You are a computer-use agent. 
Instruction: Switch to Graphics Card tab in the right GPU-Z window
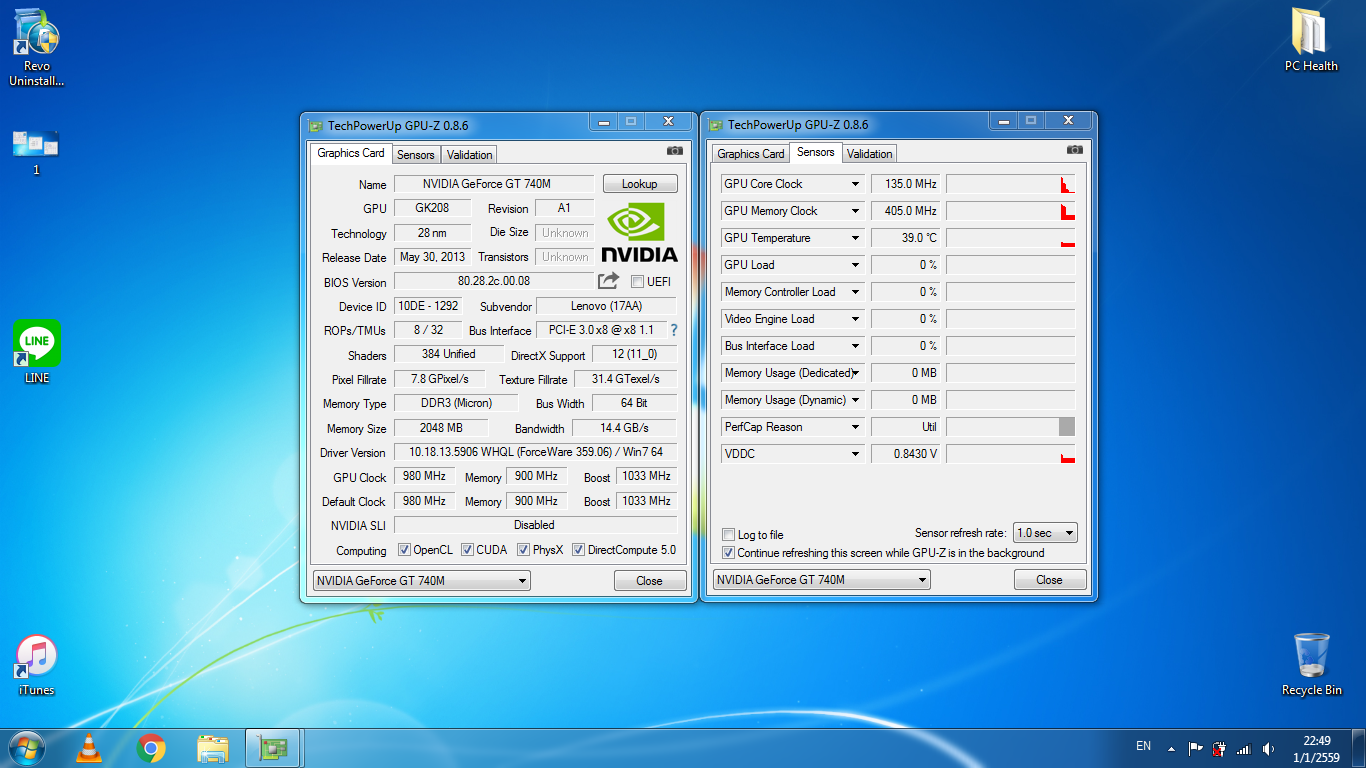tap(751, 154)
